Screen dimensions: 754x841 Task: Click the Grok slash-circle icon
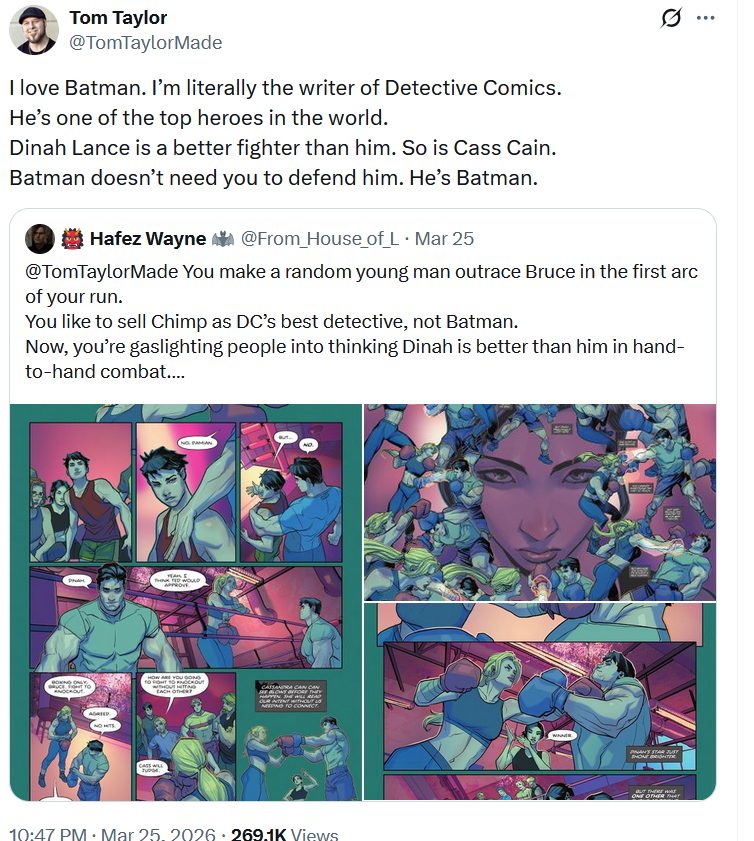click(672, 19)
